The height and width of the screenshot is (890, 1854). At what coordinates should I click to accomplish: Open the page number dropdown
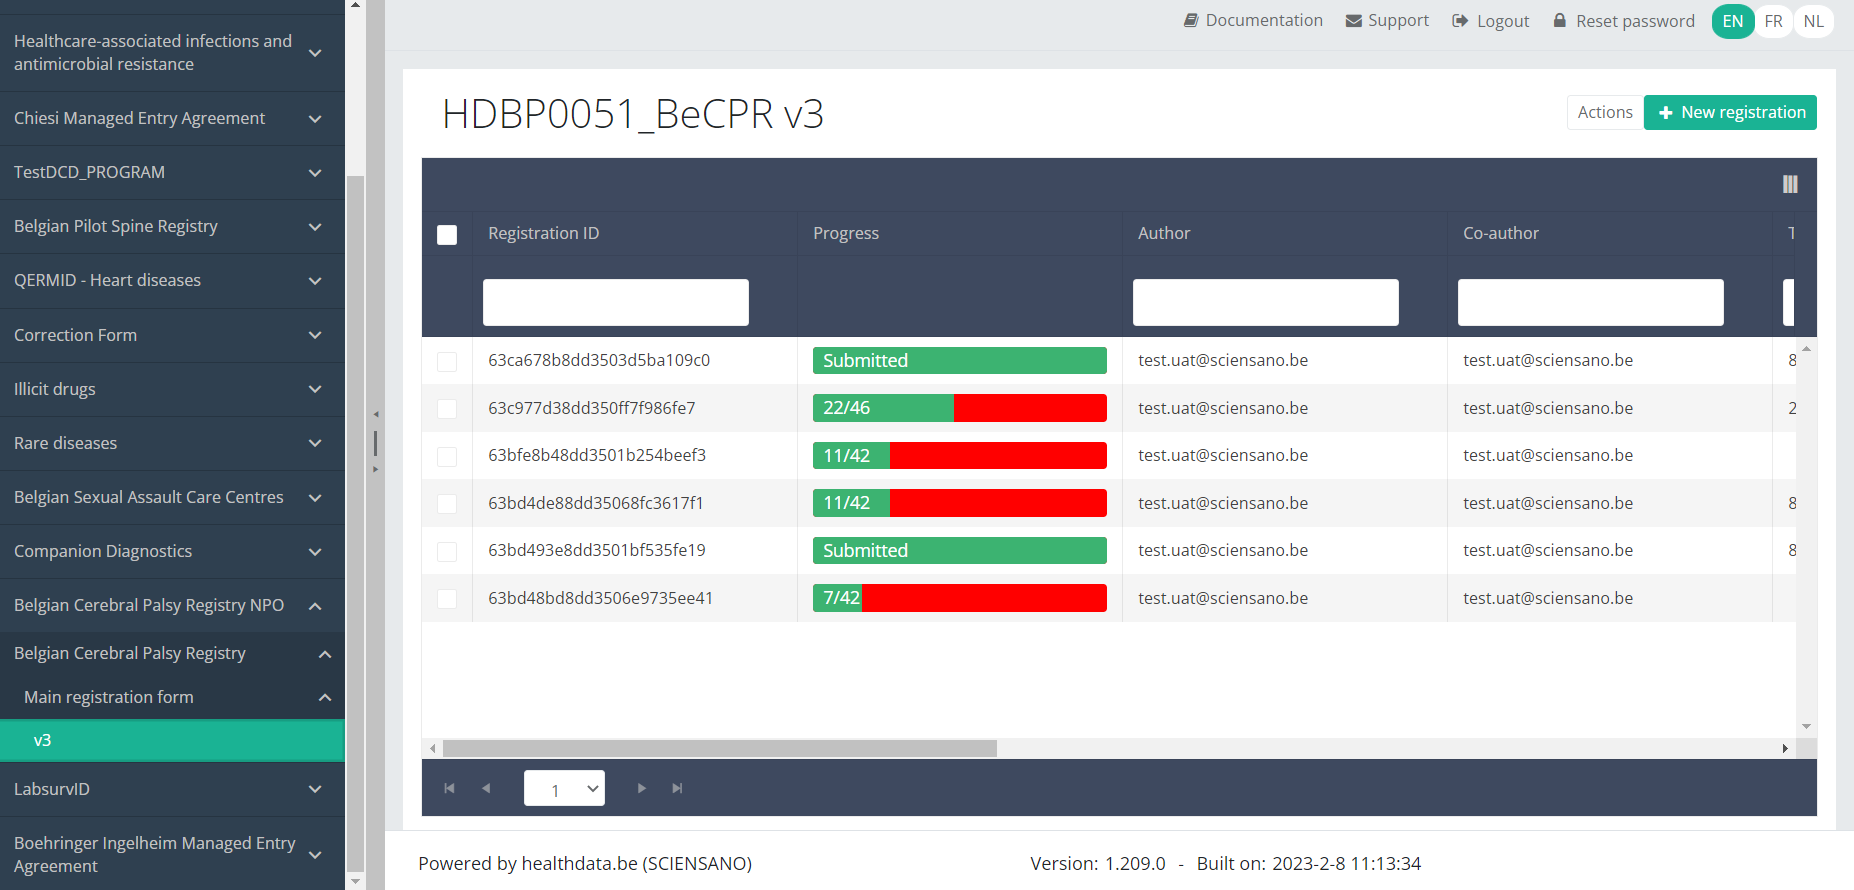564,789
